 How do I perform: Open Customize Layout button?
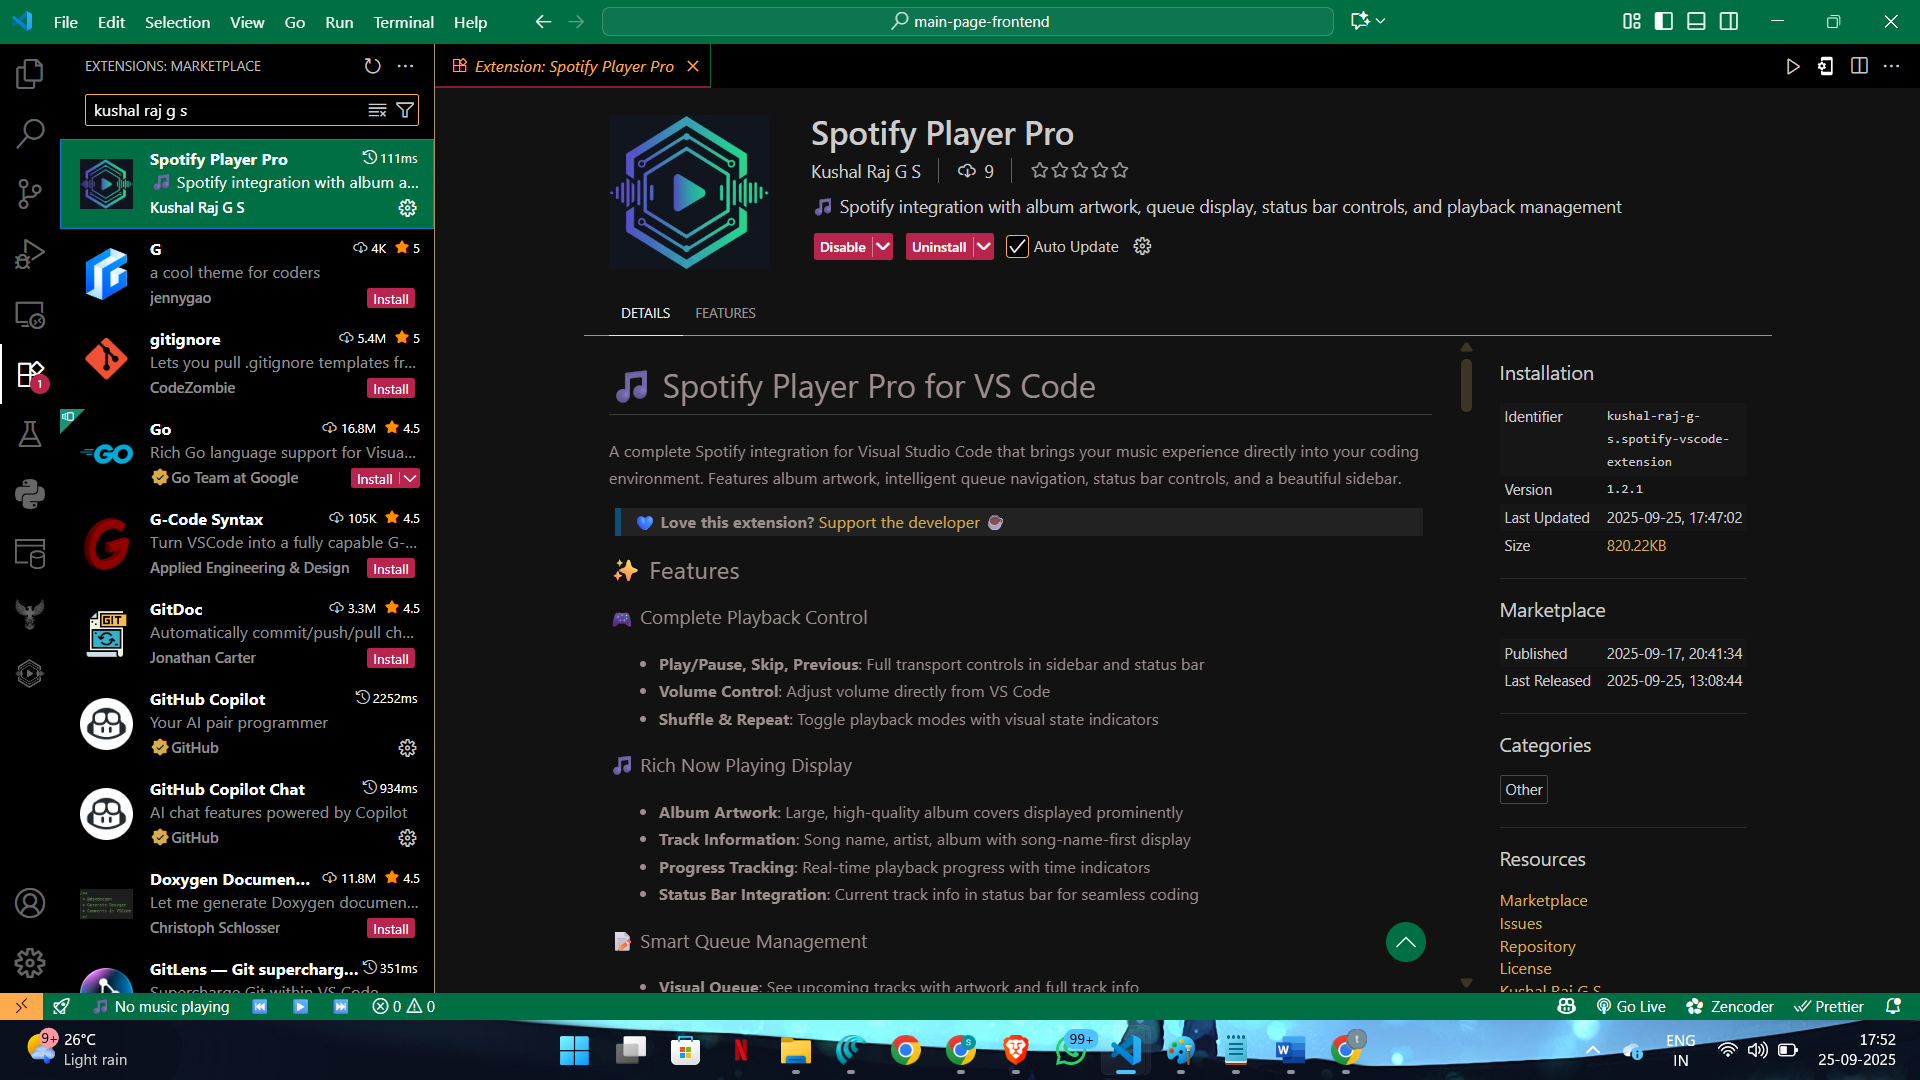coord(1632,21)
